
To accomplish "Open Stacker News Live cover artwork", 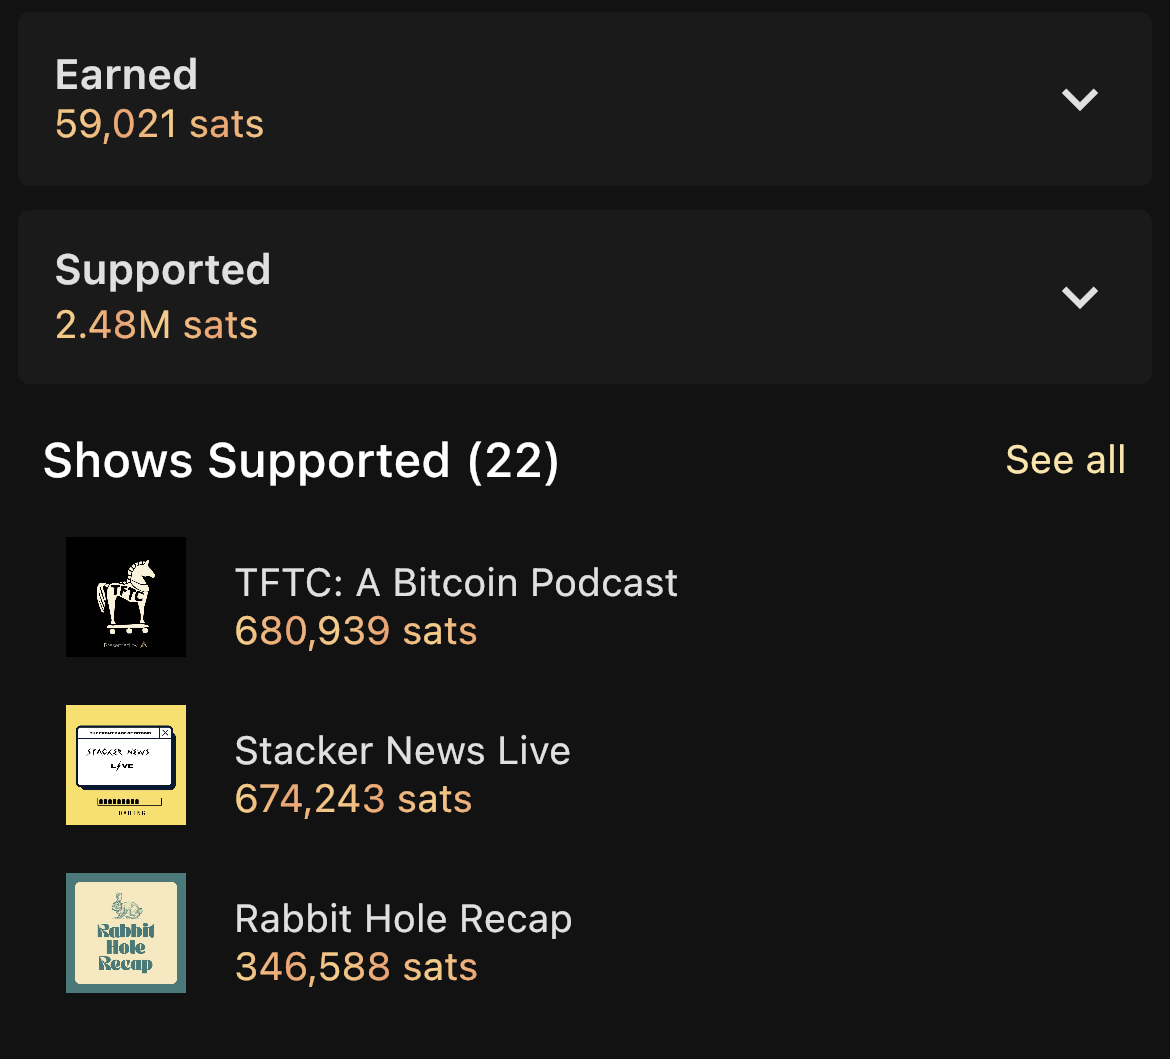I will point(126,765).
